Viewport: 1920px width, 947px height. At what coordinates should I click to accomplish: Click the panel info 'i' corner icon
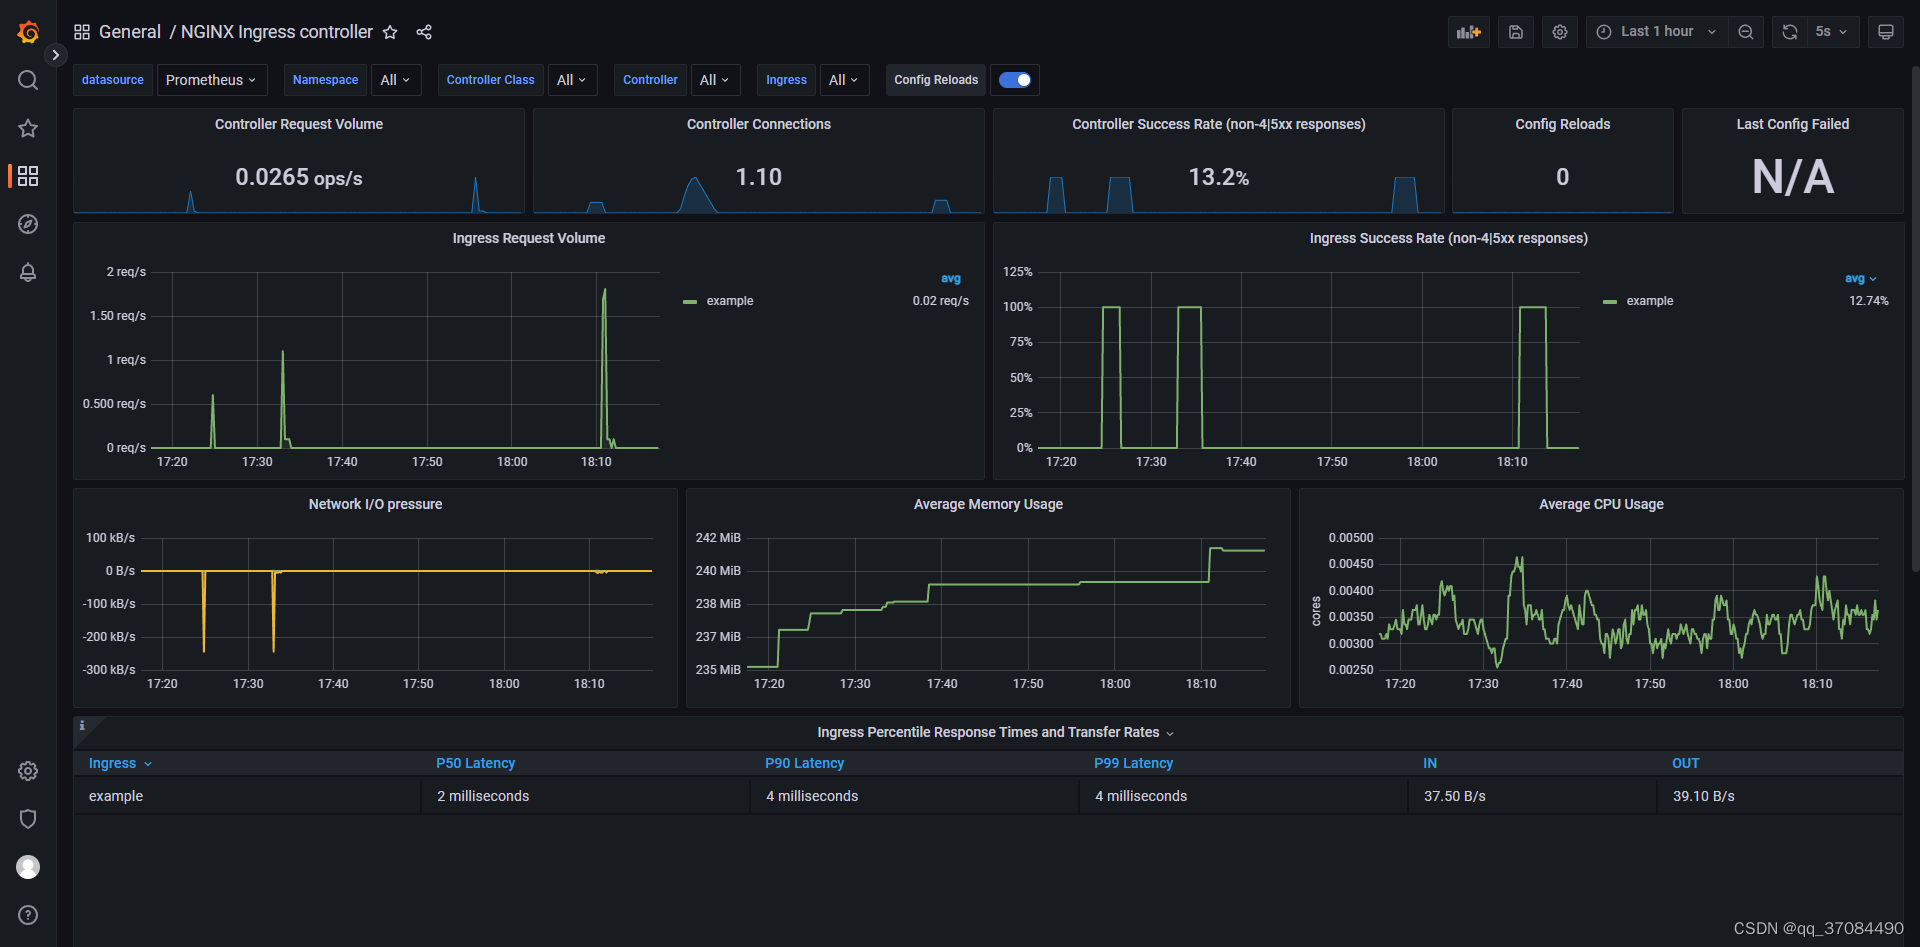pyautogui.click(x=82, y=726)
